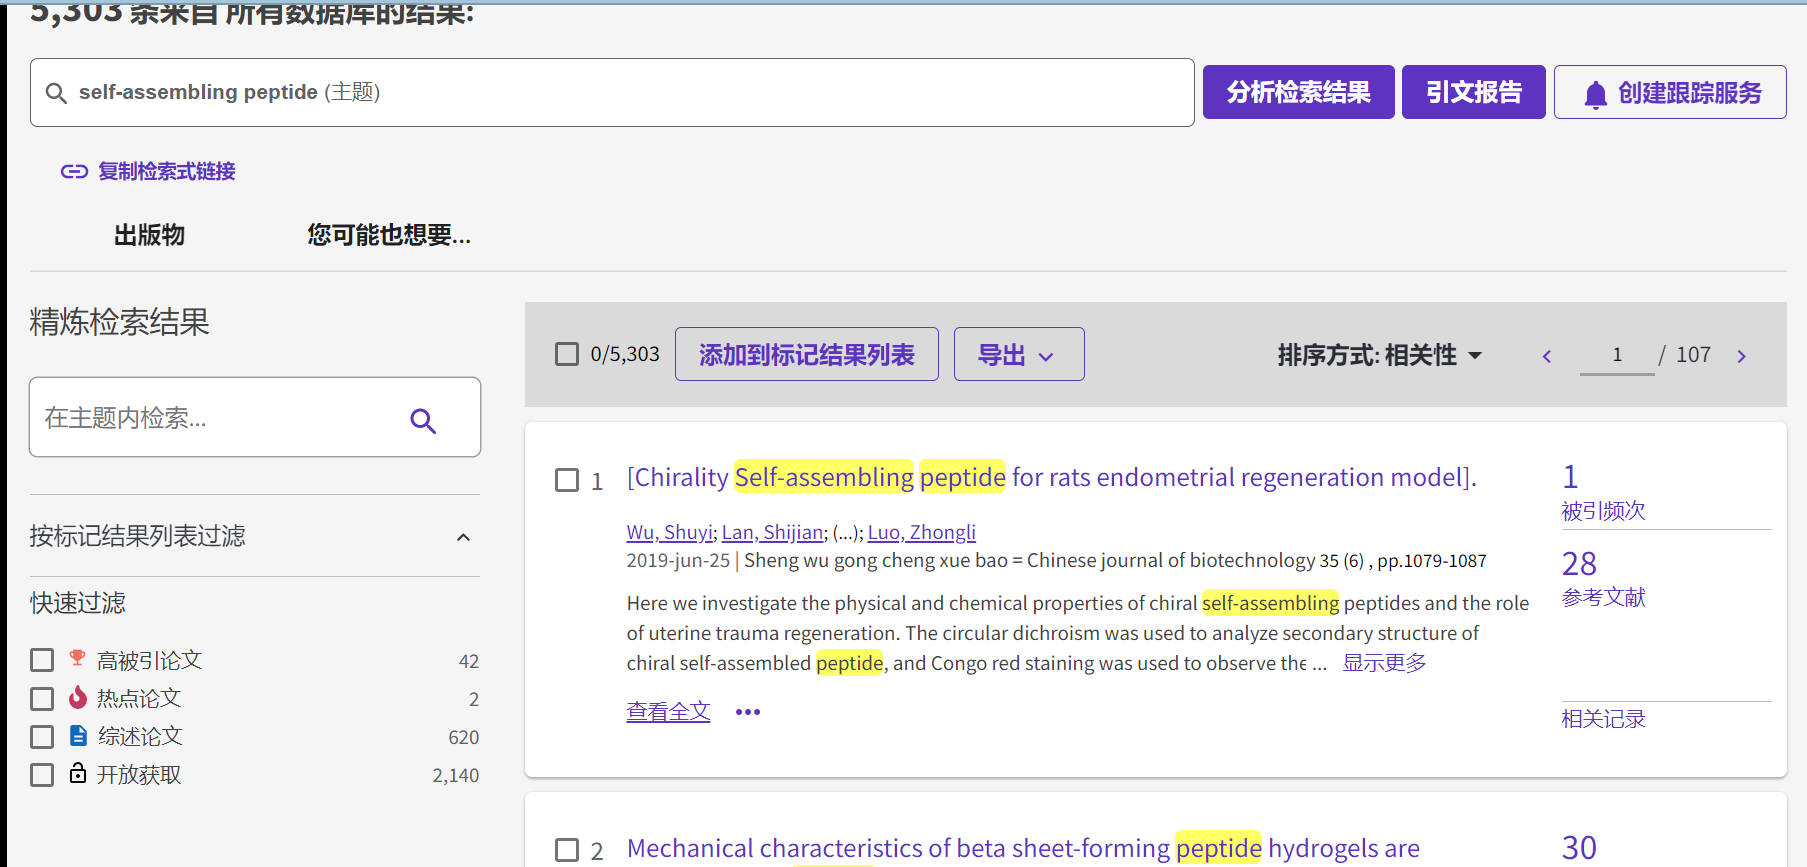This screenshot has width=1807, height=867.
Task: Go to next results page arrow
Action: (1741, 356)
